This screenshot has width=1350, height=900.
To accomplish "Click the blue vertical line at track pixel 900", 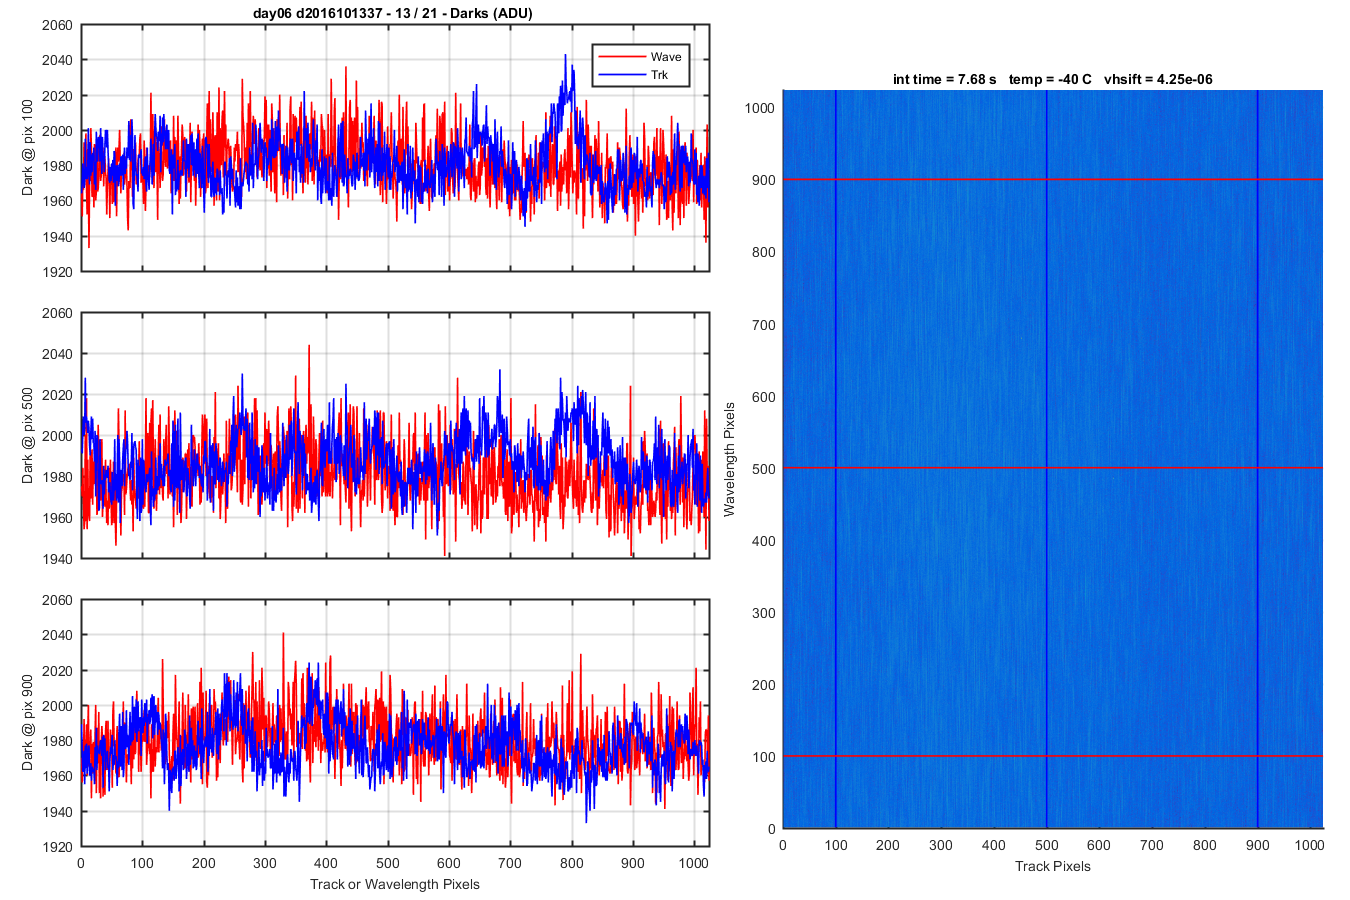I will coord(1257,459).
